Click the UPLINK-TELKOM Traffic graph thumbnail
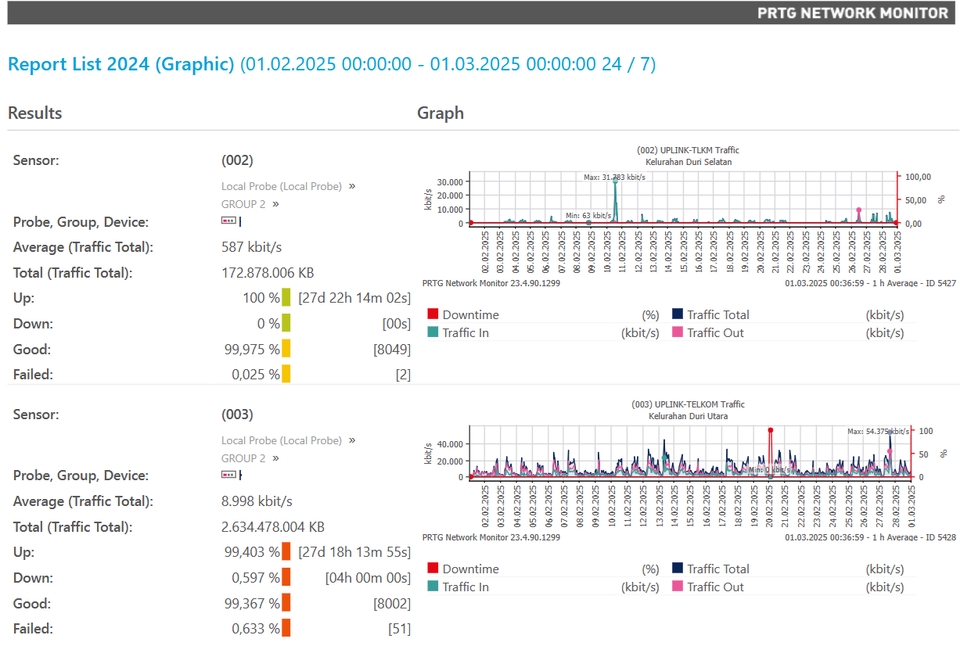The width and height of the screenshot is (960, 646). point(688,470)
